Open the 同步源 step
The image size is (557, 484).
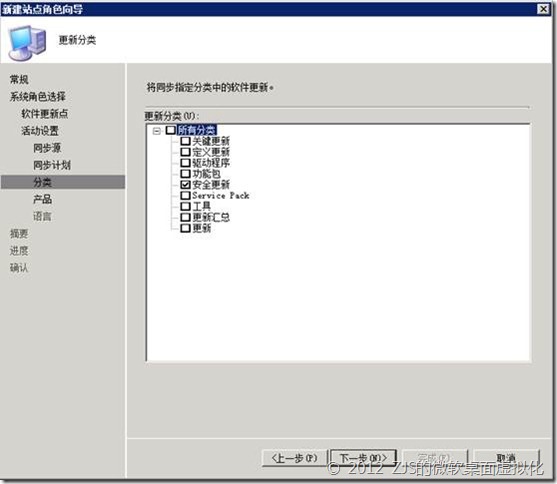47,148
